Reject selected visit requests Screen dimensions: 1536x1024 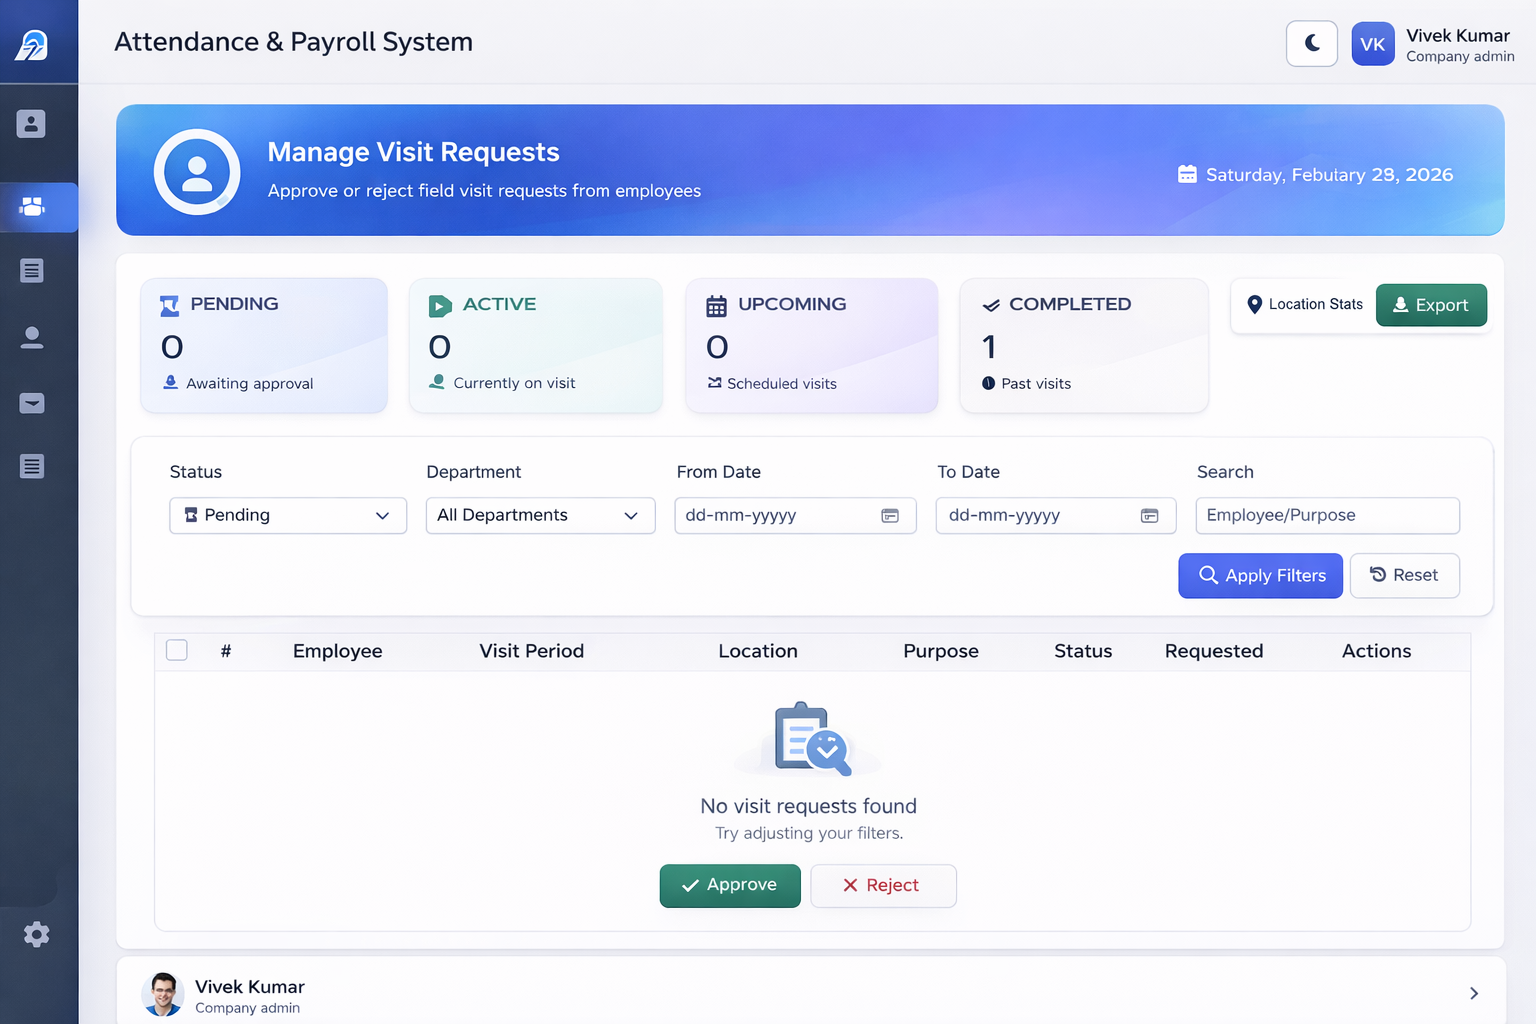[x=883, y=886]
